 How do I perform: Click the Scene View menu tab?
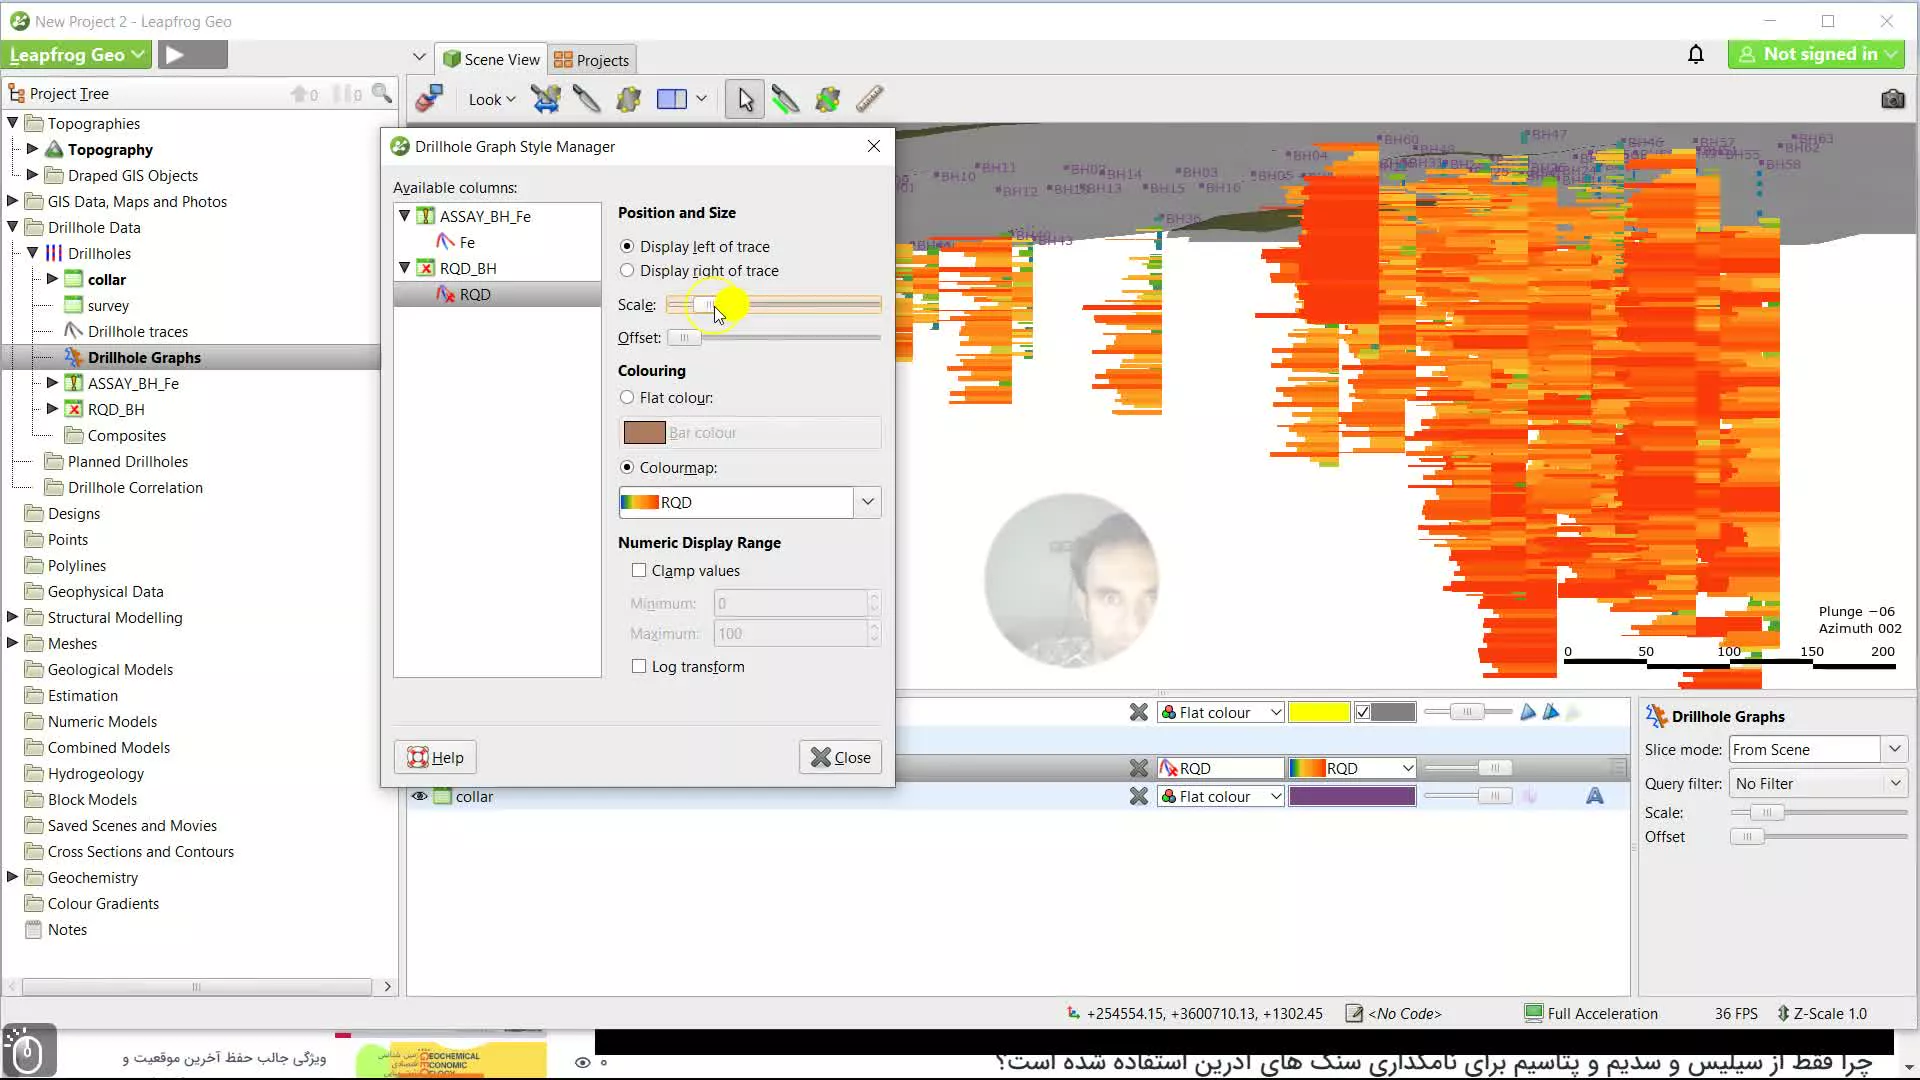click(493, 59)
